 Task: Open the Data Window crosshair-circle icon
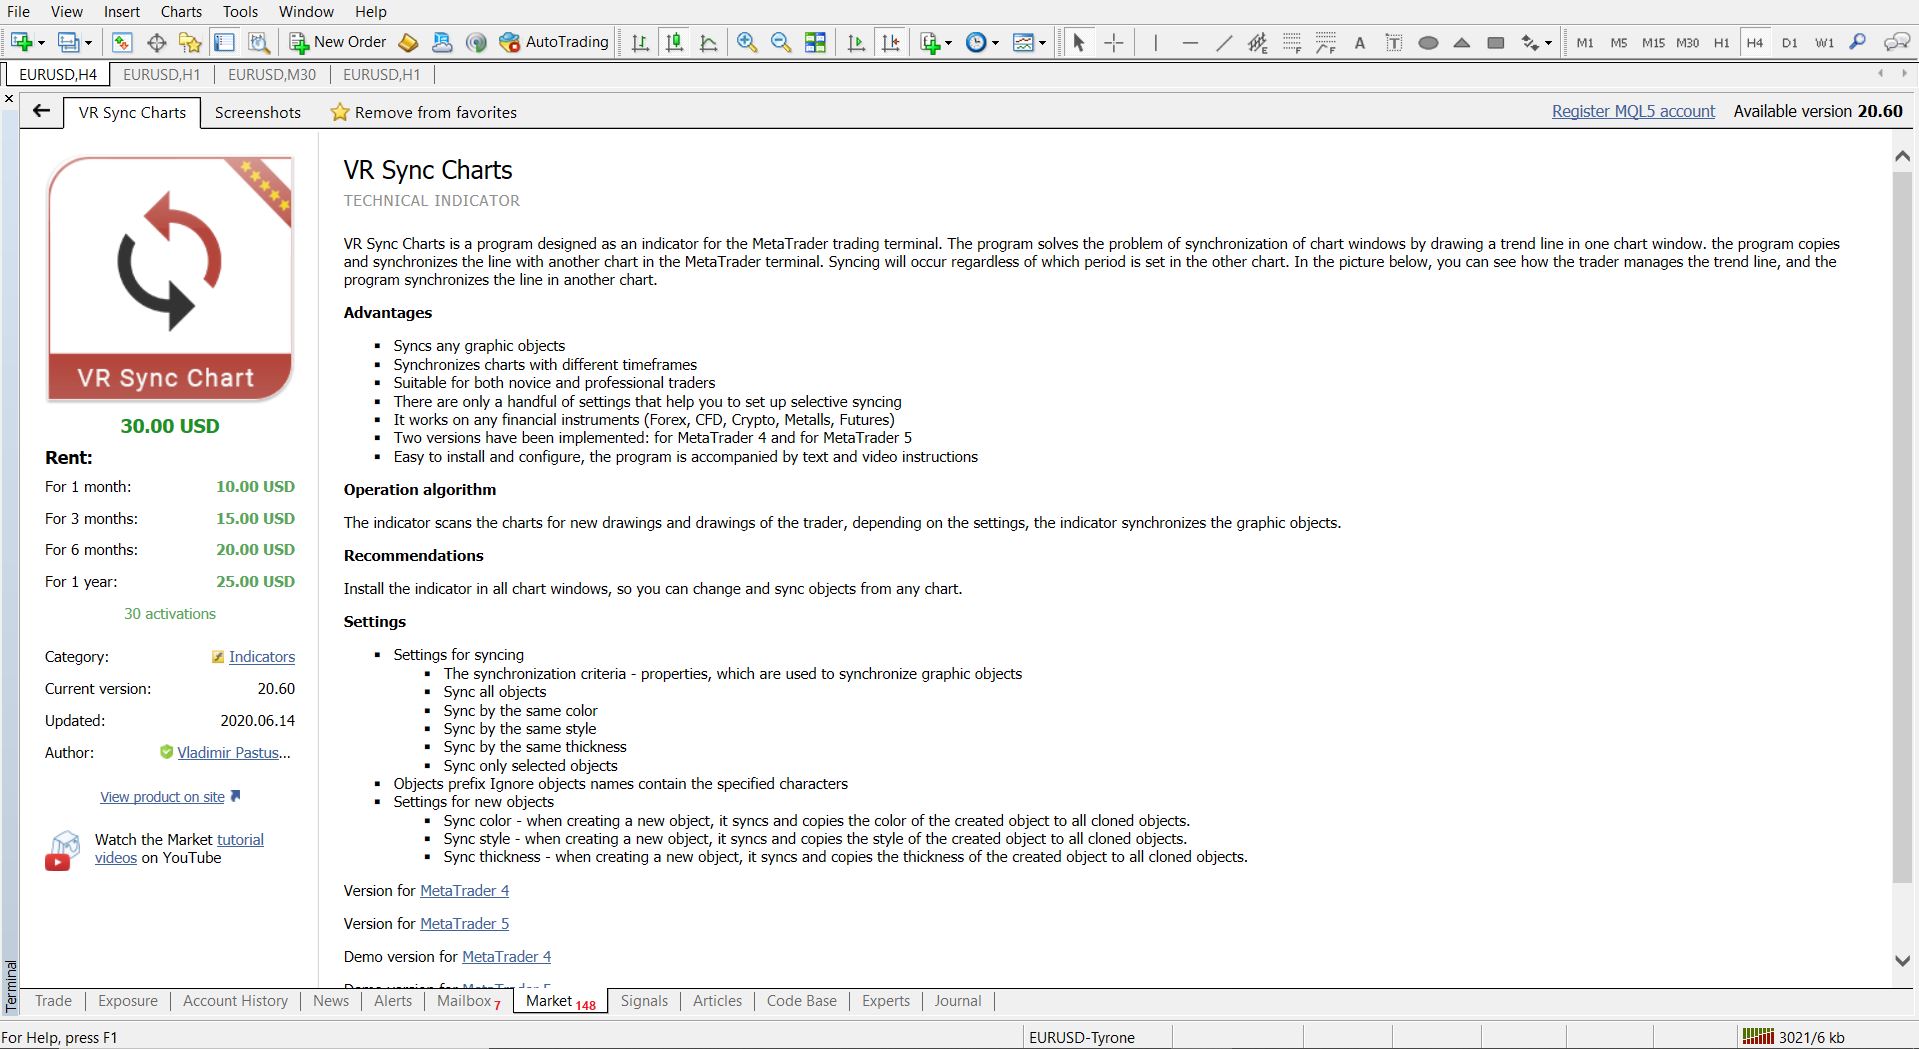coord(156,42)
